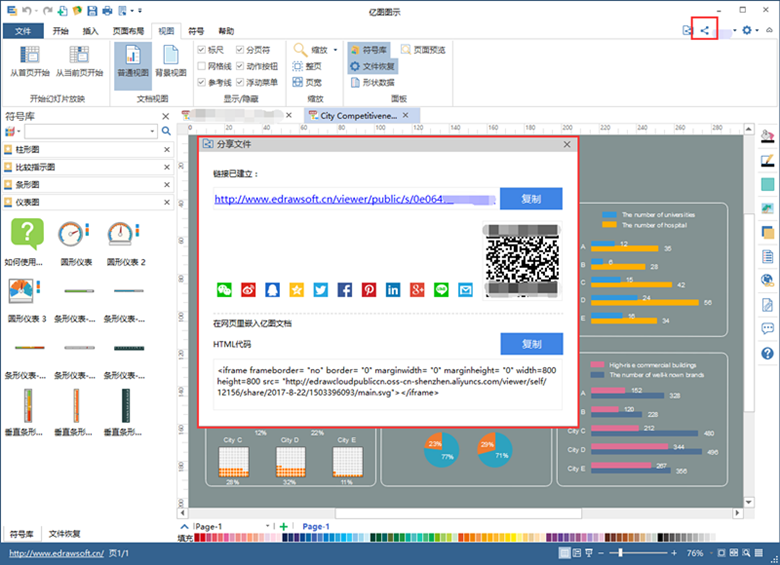Open the 页面布局 ribbon tab

(x=127, y=31)
